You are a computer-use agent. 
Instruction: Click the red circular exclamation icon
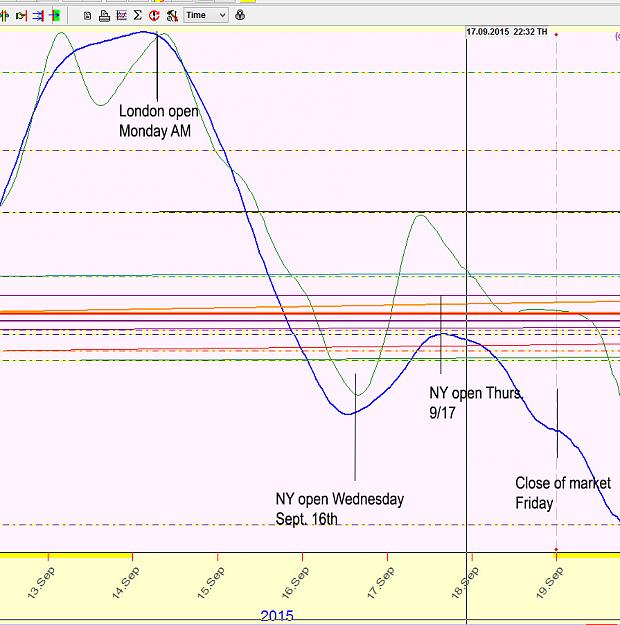154,16
